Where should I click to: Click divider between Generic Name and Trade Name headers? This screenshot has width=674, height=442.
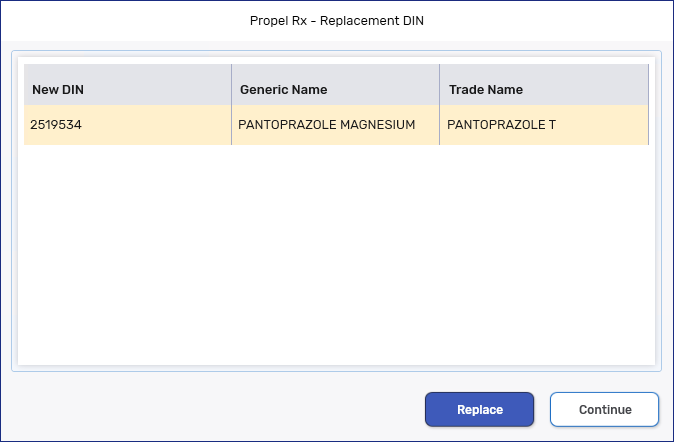click(x=439, y=90)
